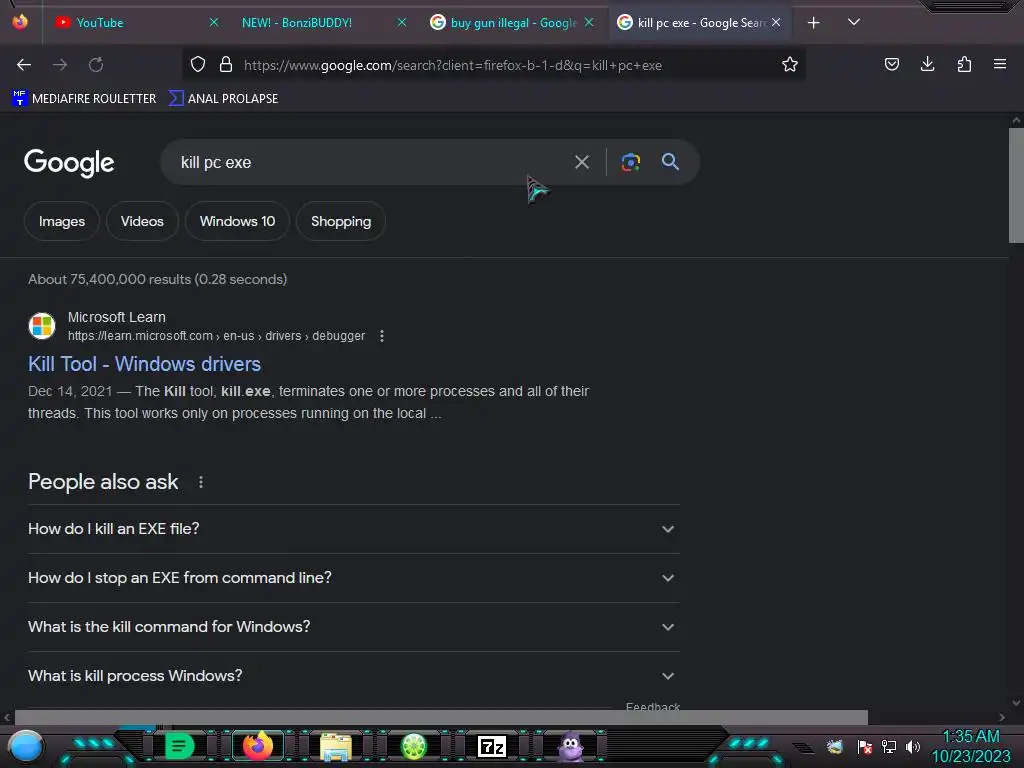Open the MEDIAFIRE ROULETTER bookmark
Screen dimensions: 1024x768
point(85,99)
